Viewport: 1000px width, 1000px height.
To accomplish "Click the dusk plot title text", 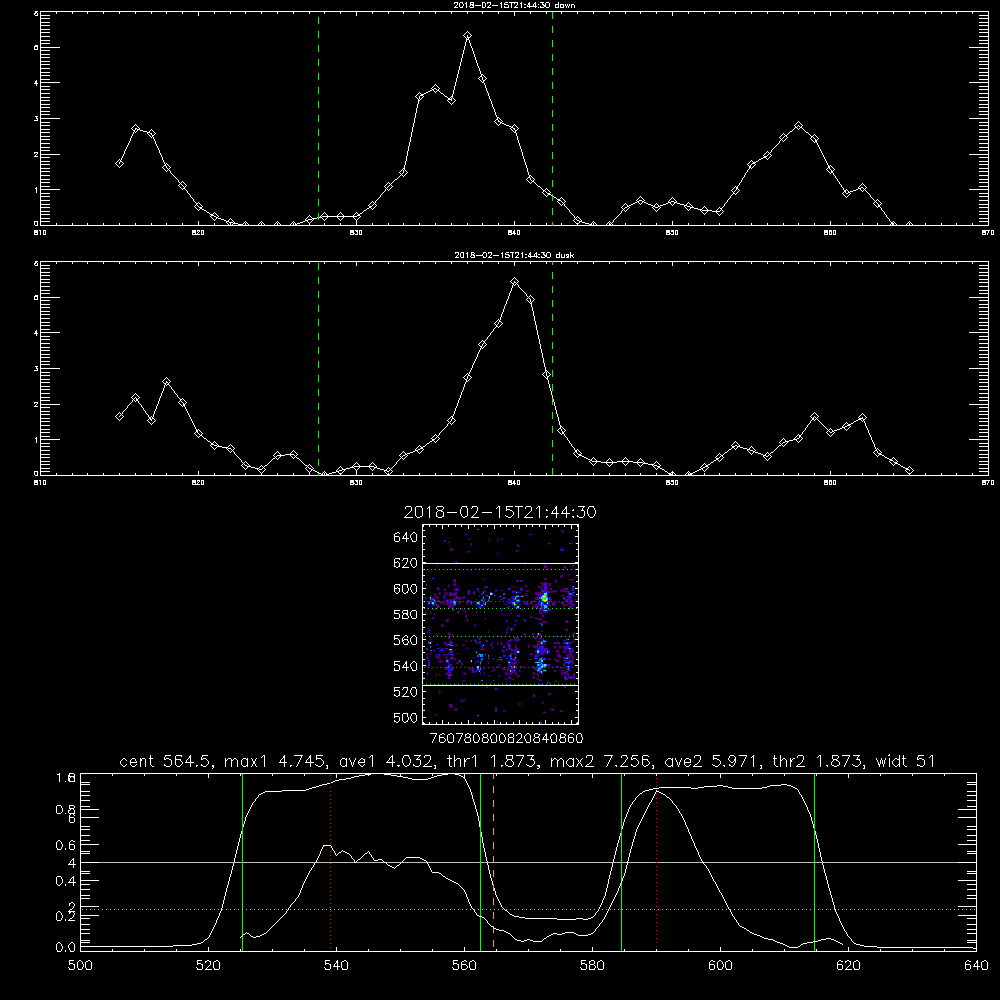I will click(x=514, y=255).
